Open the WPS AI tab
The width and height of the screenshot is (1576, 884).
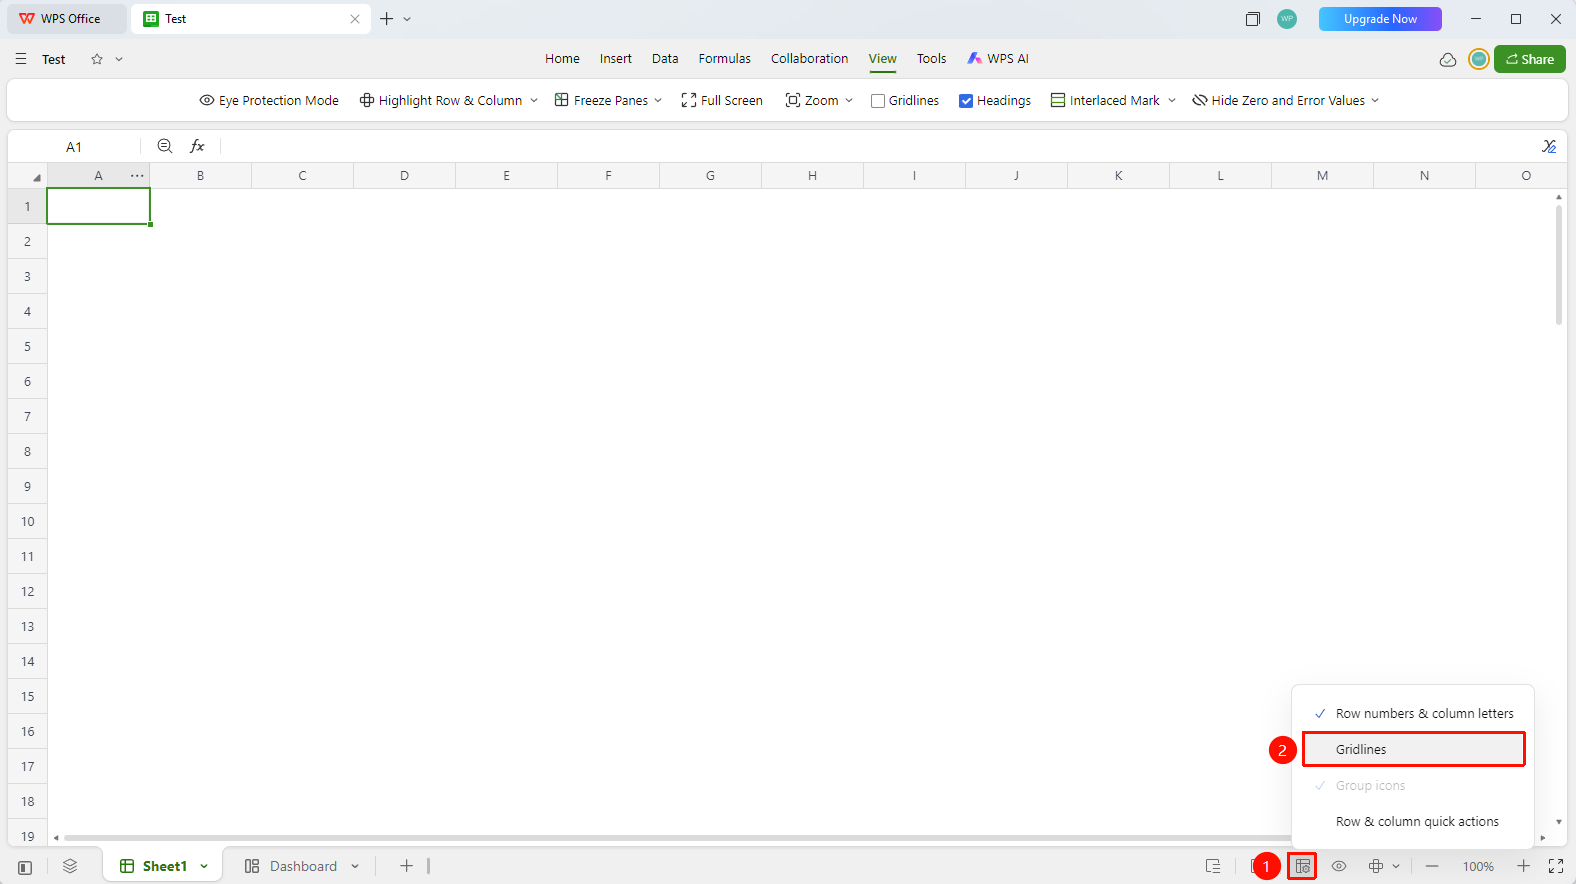point(998,59)
